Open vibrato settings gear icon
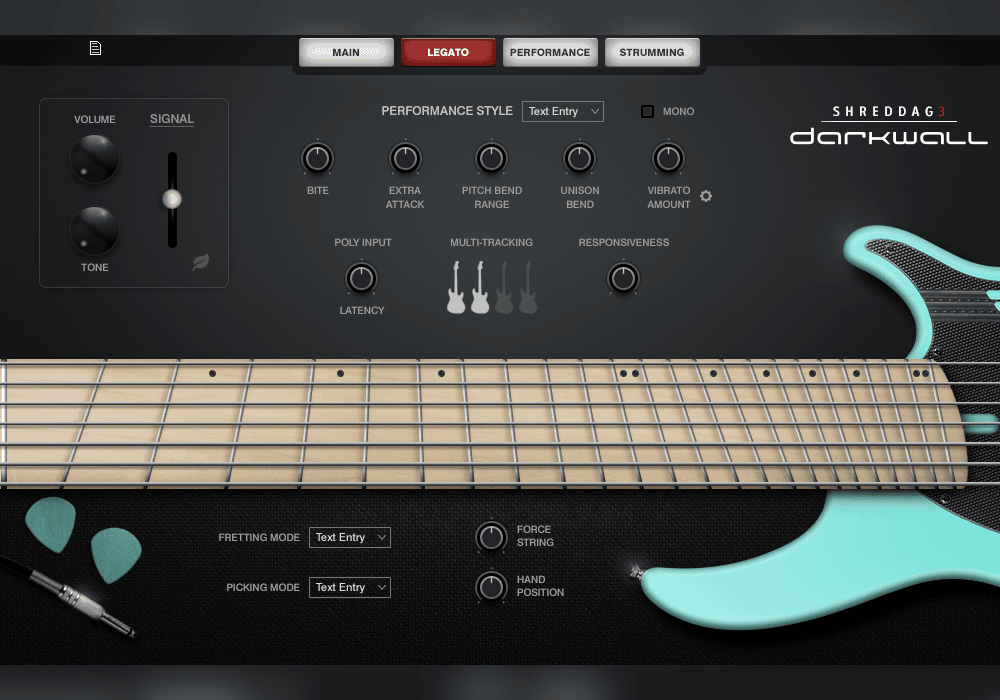The height and width of the screenshot is (700, 1000). pos(706,196)
